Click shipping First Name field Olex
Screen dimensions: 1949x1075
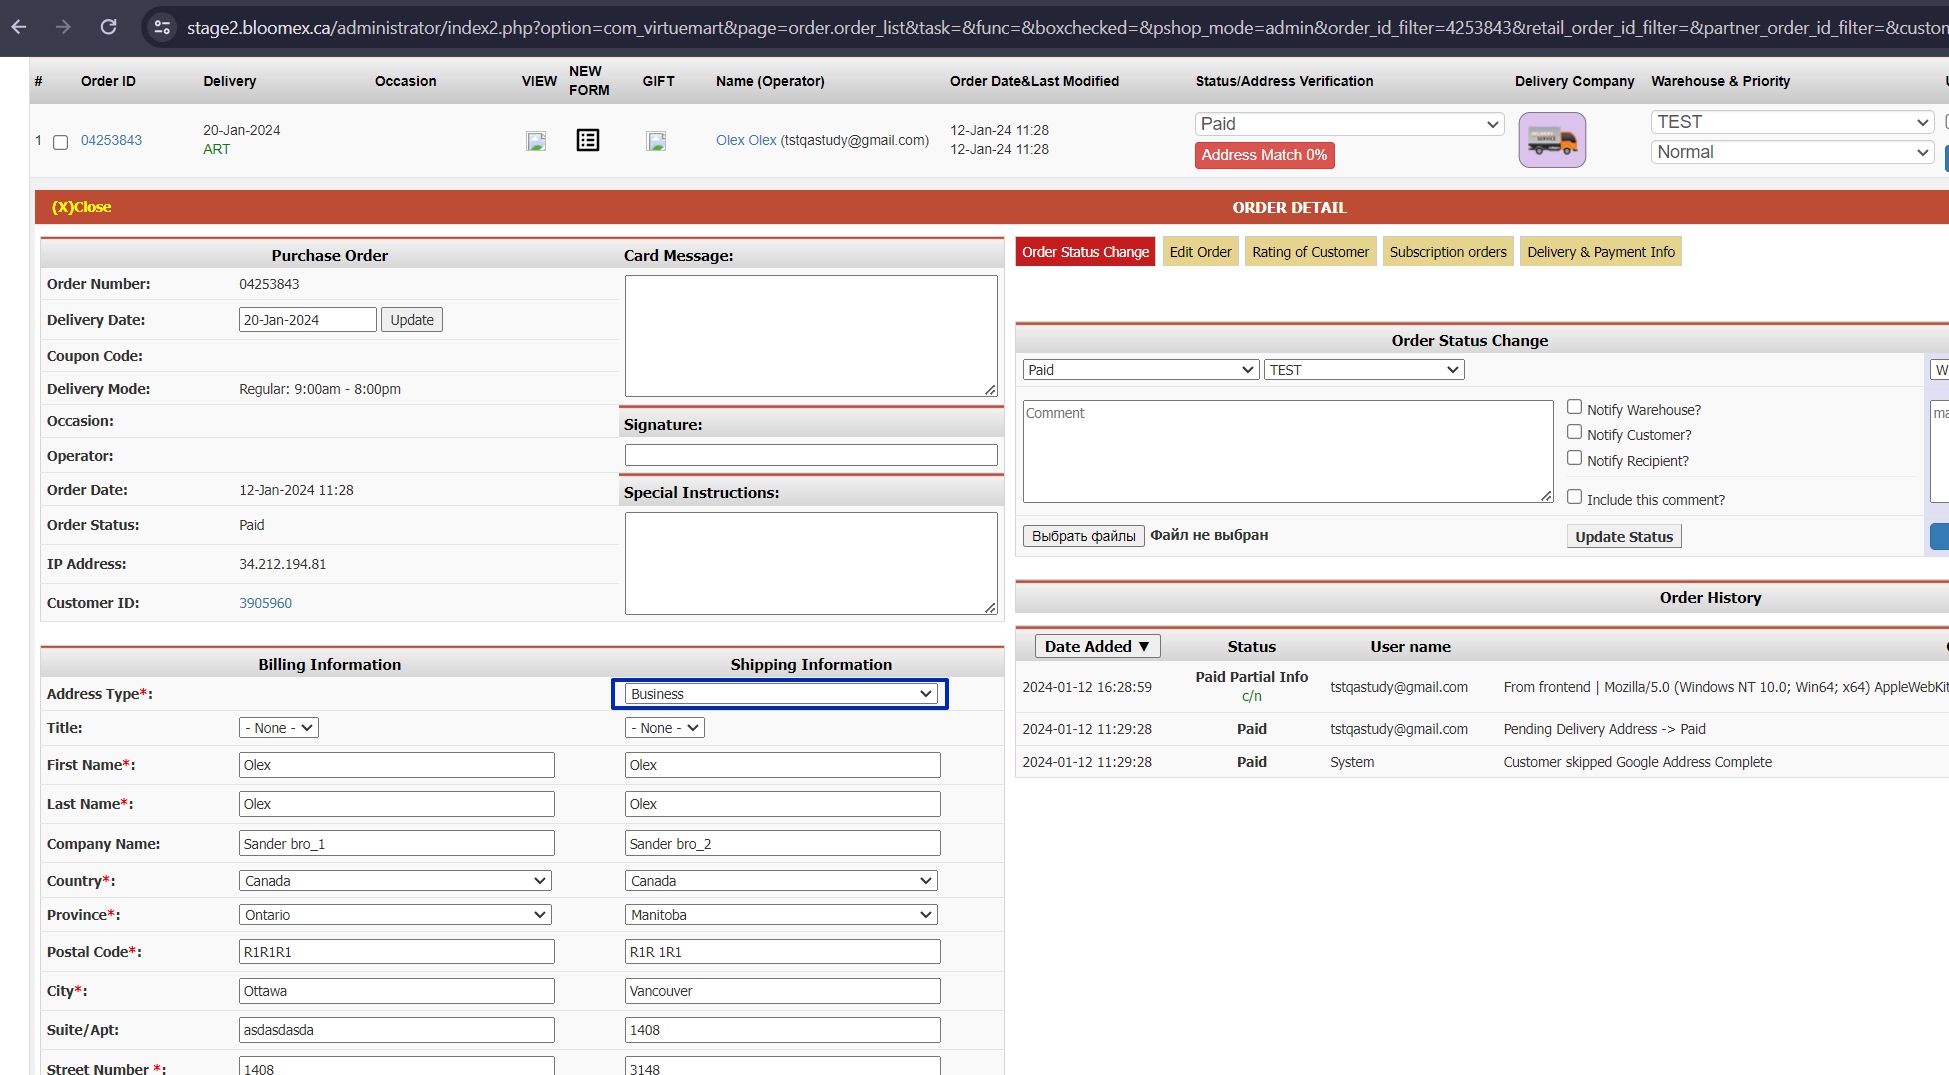pyautogui.click(x=783, y=765)
